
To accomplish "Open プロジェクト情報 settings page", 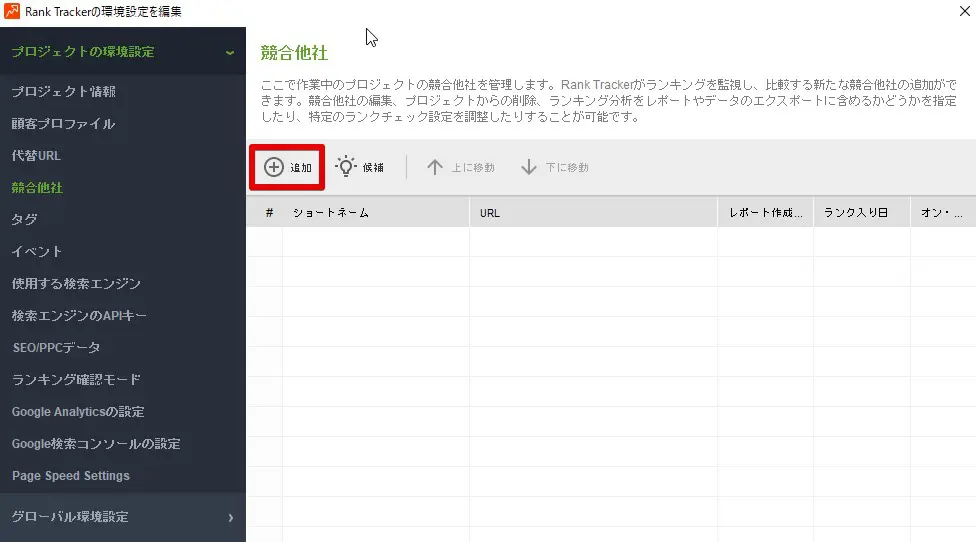I will 64,92.
